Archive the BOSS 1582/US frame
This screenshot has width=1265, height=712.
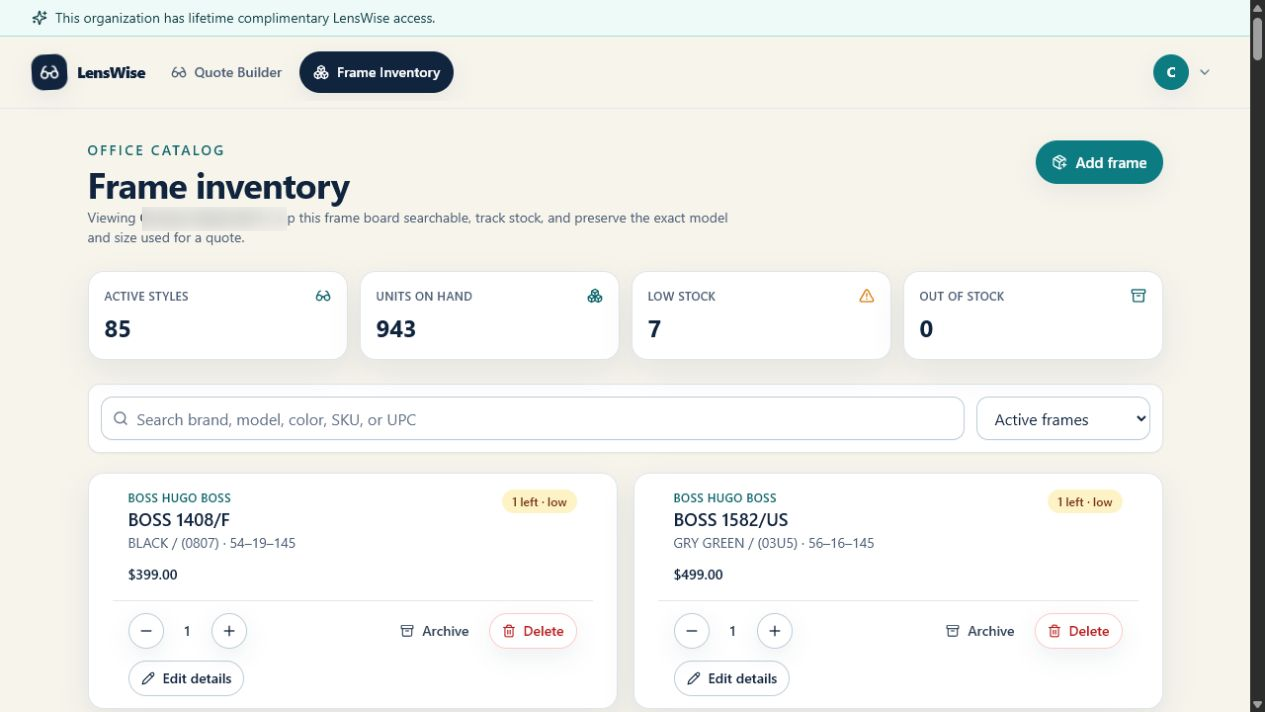point(980,631)
